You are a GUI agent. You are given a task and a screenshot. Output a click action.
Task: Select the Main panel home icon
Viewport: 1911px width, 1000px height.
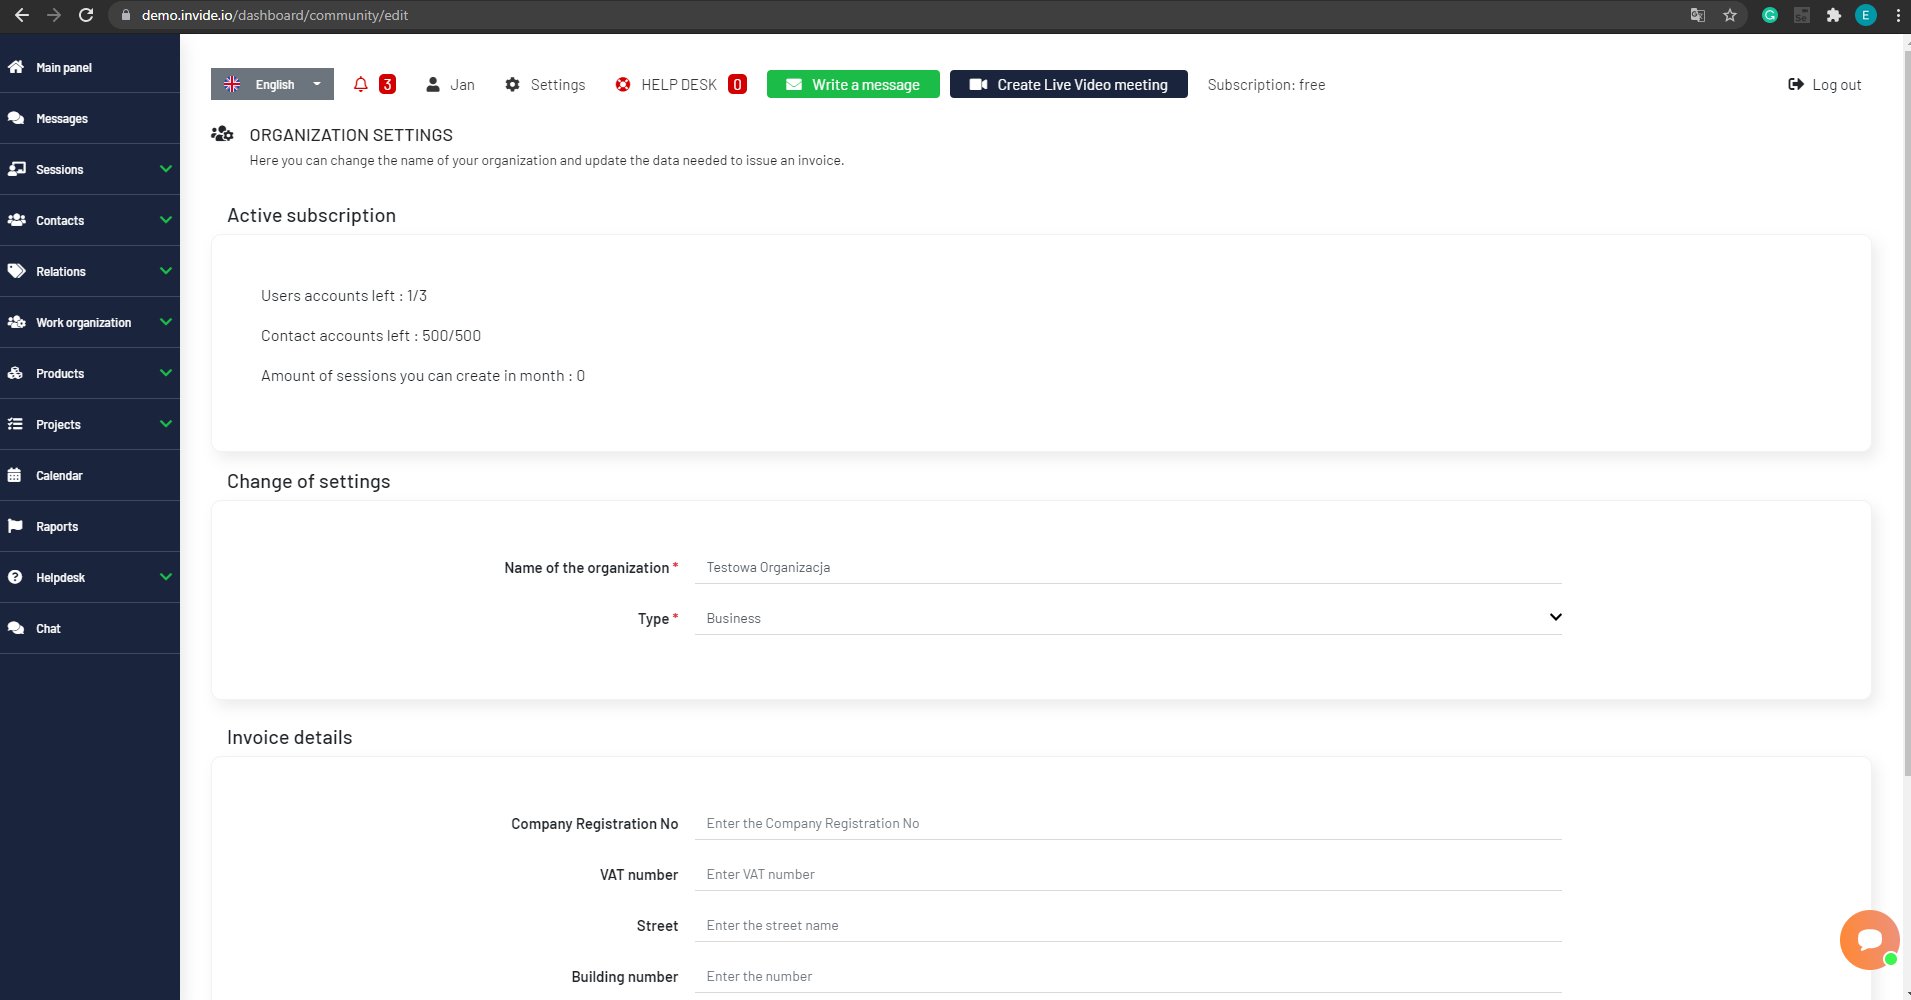(x=16, y=66)
